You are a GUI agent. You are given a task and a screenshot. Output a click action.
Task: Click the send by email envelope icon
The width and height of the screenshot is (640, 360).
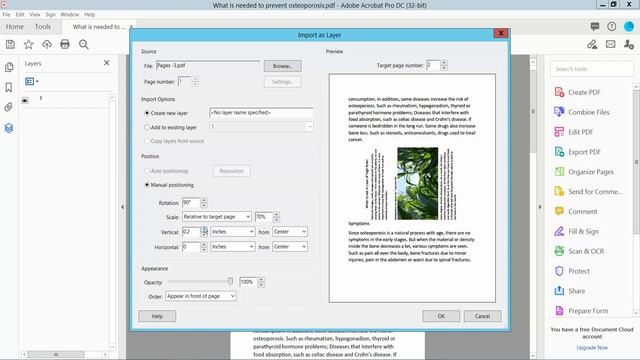(x=611, y=44)
